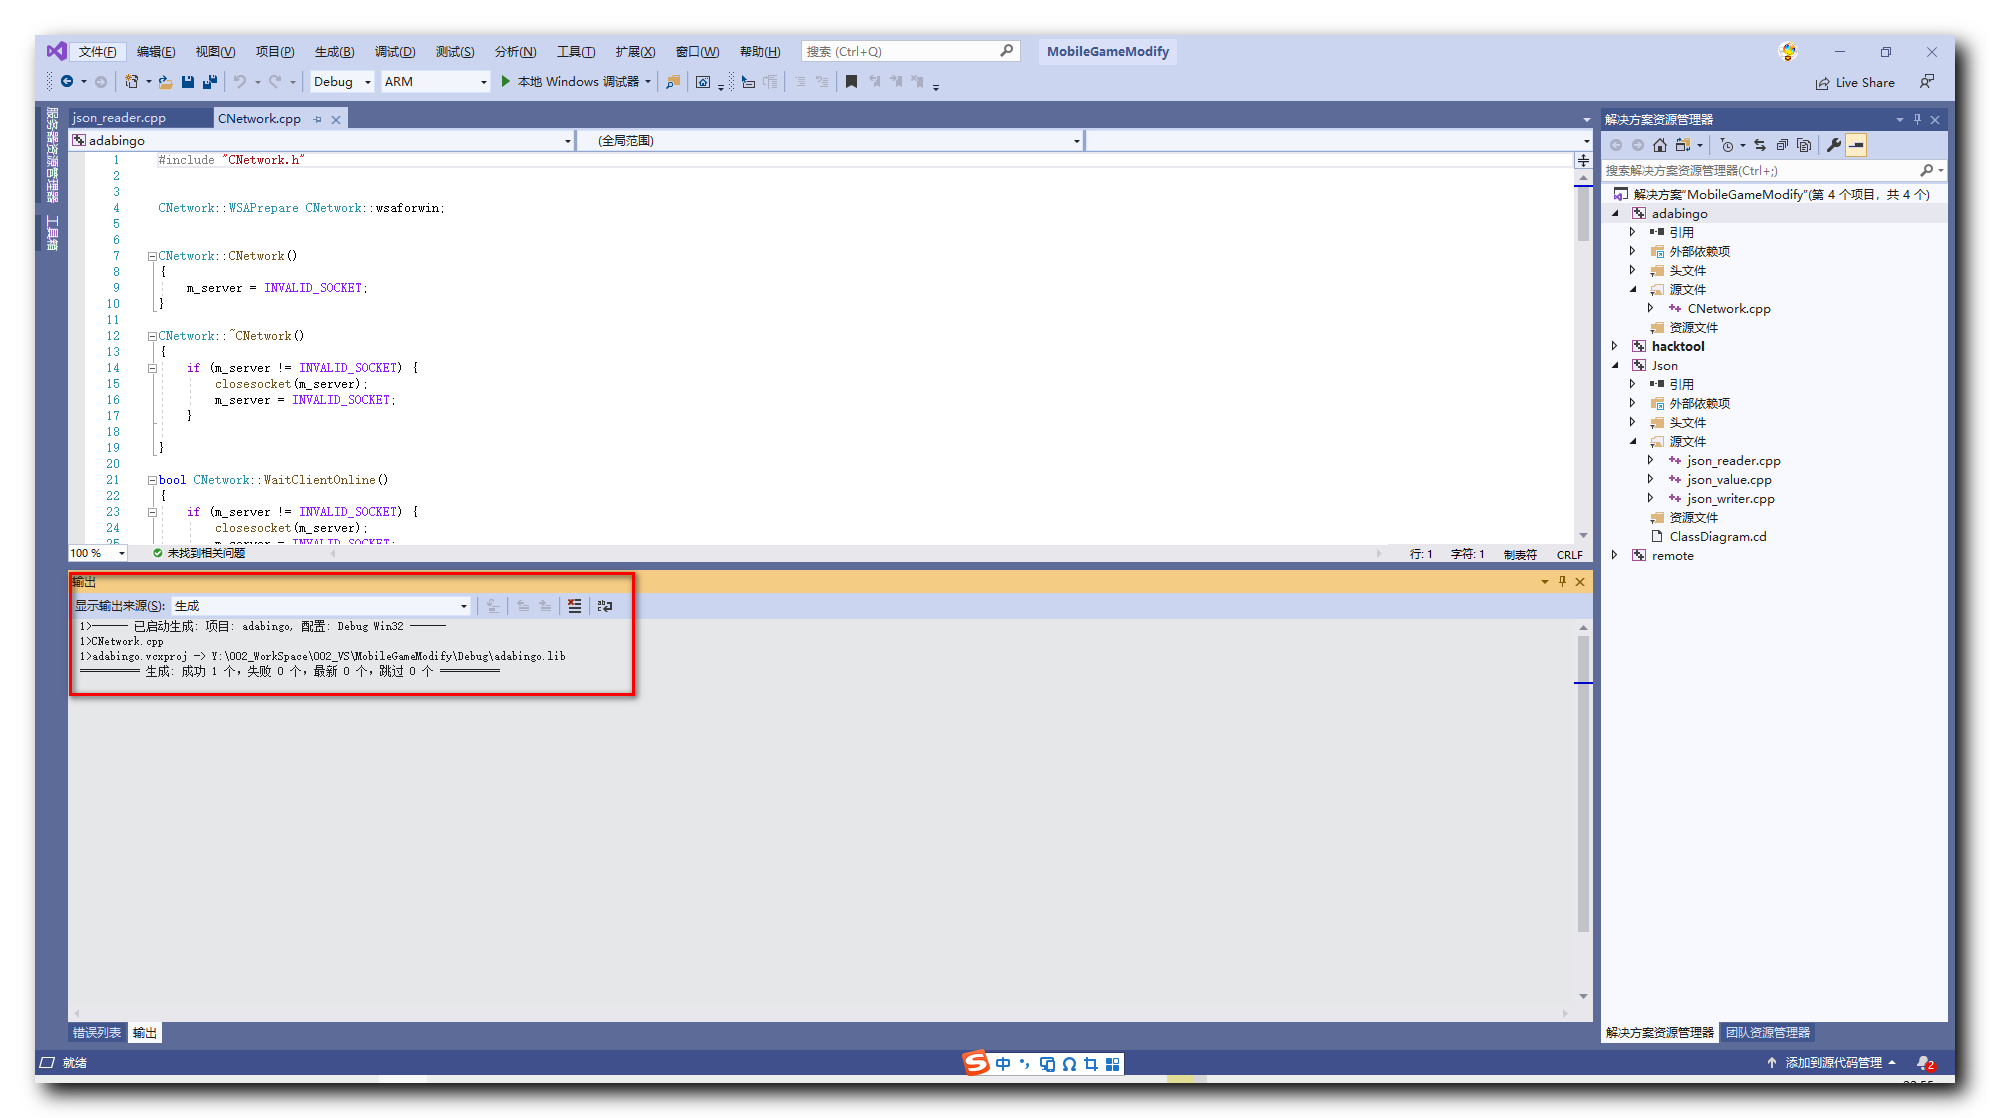Image resolution: width=1990 pixels, height=1118 pixels.
Task: Open the 工具(T) menu
Action: (576, 52)
